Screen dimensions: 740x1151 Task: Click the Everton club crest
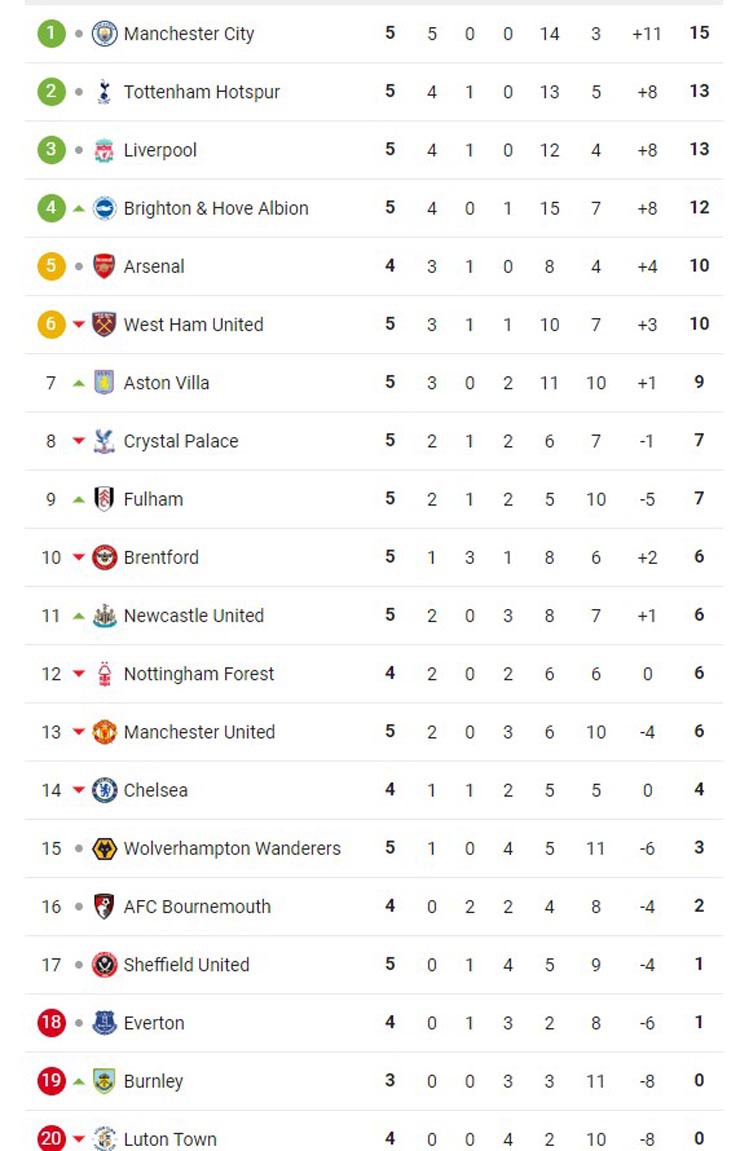[104, 1022]
